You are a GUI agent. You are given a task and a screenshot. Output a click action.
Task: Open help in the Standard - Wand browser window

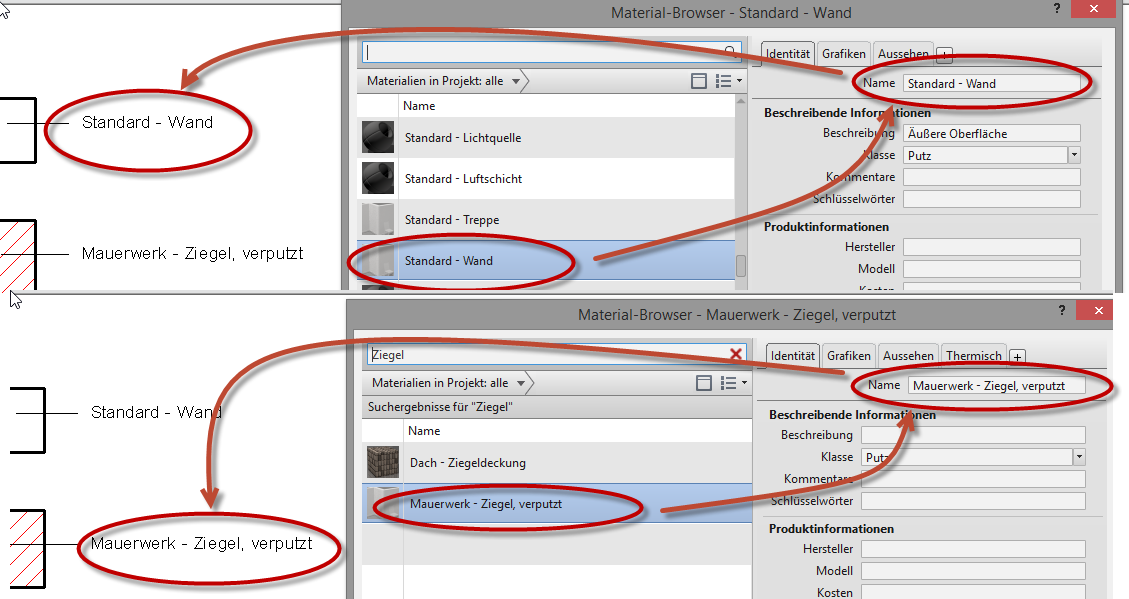(1057, 9)
